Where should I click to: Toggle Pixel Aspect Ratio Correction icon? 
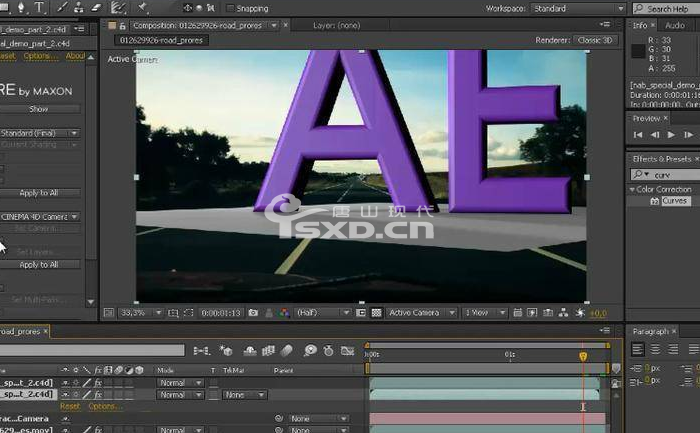[517, 313]
